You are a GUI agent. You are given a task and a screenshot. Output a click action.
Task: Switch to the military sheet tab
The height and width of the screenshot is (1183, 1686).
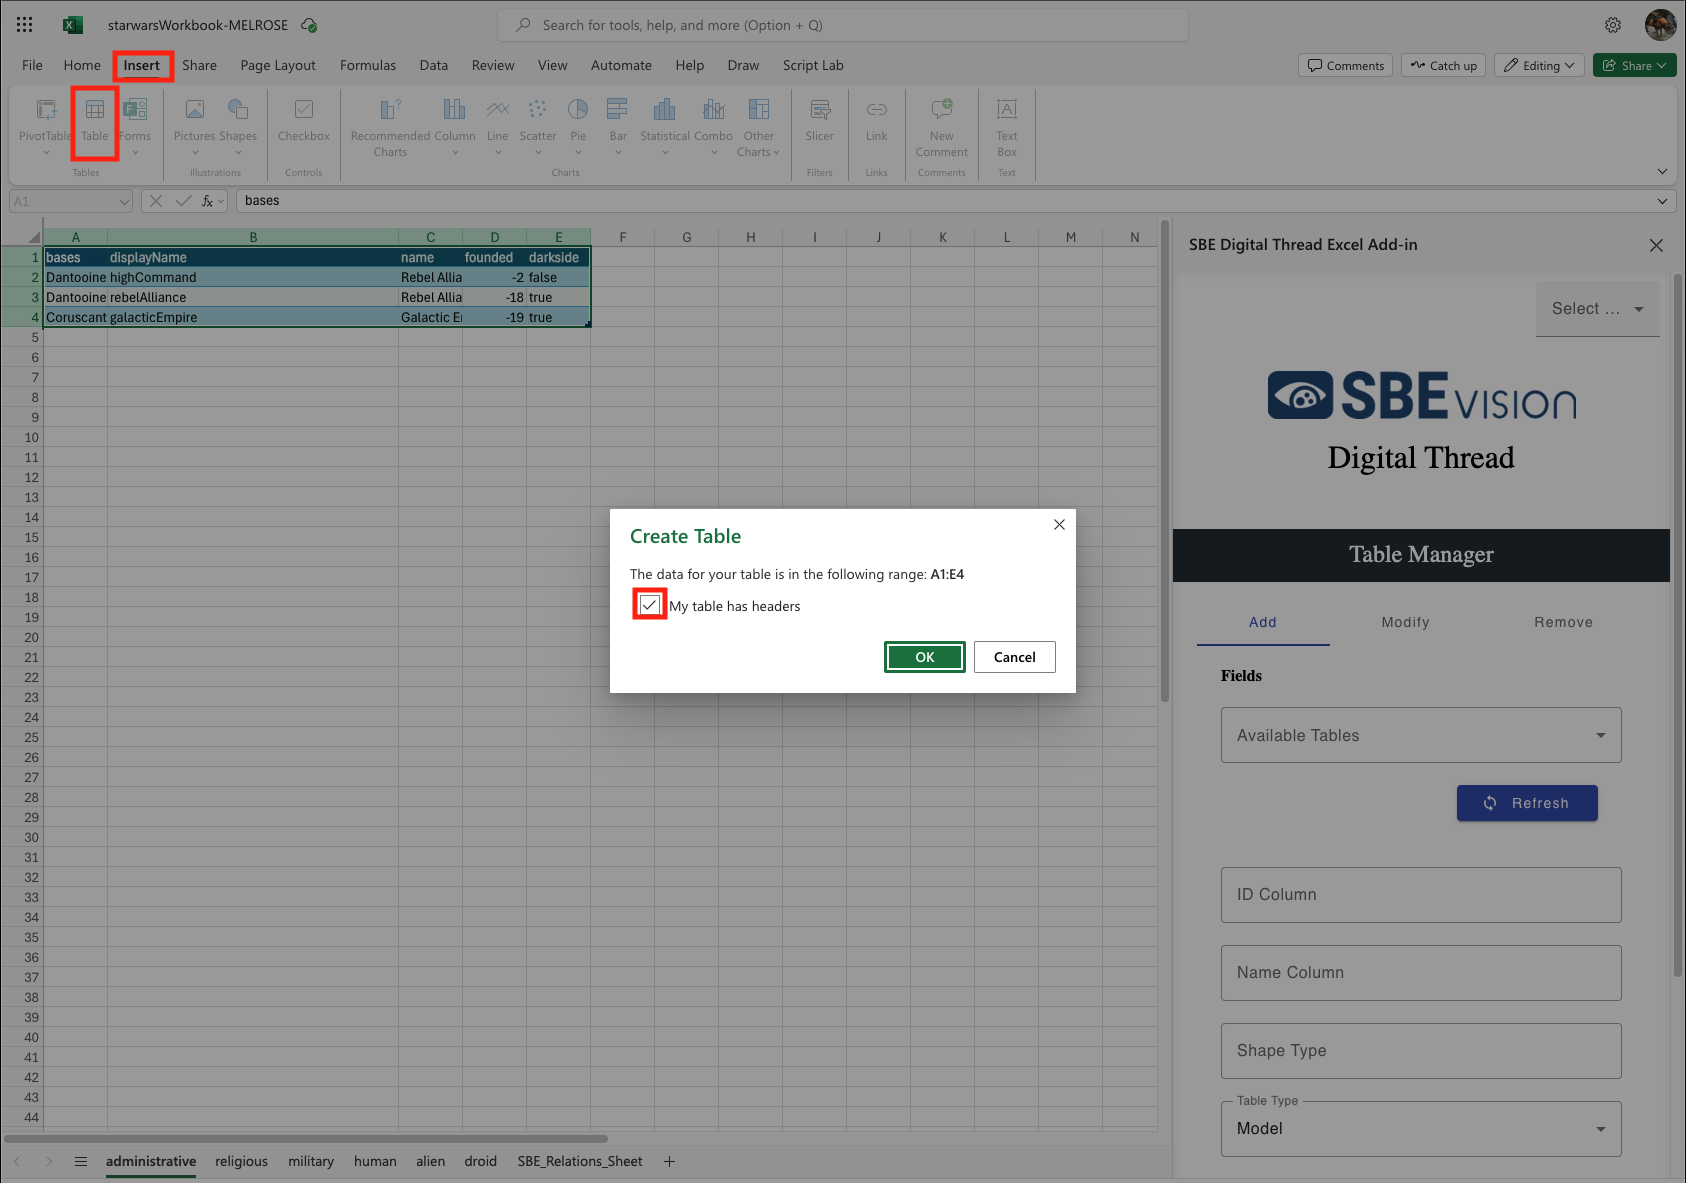coord(311,1161)
